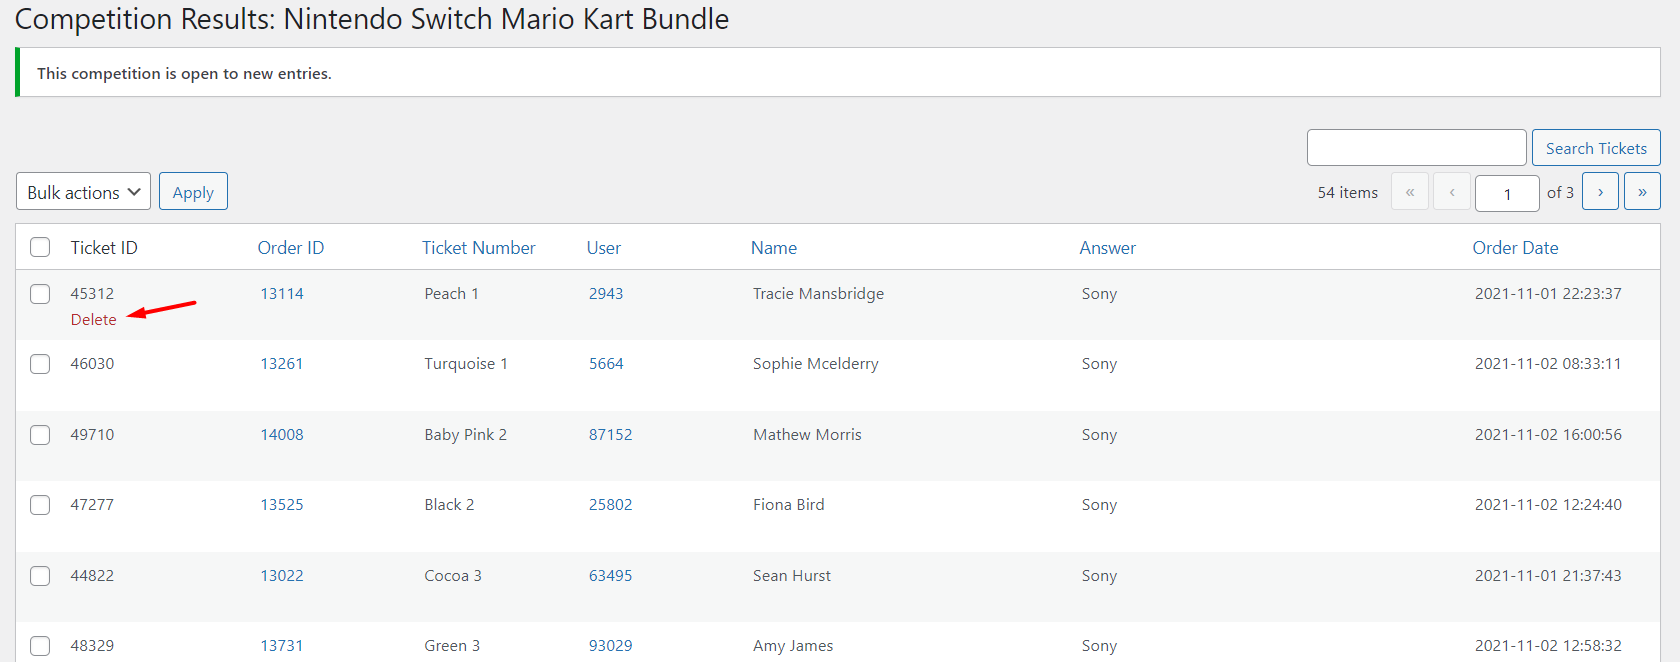The height and width of the screenshot is (662, 1680).
Task: Open order 13114
Action: tap(282, 294)
